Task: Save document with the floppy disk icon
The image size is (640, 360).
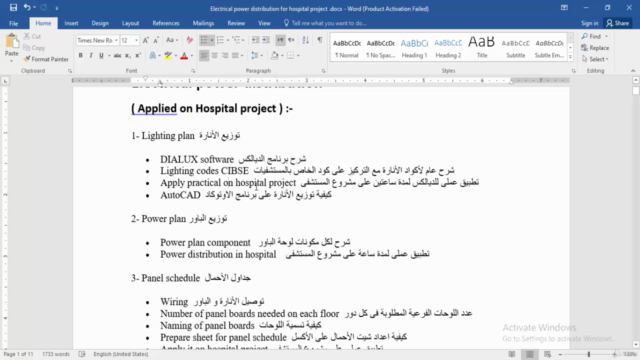Action: click(13, 8)
